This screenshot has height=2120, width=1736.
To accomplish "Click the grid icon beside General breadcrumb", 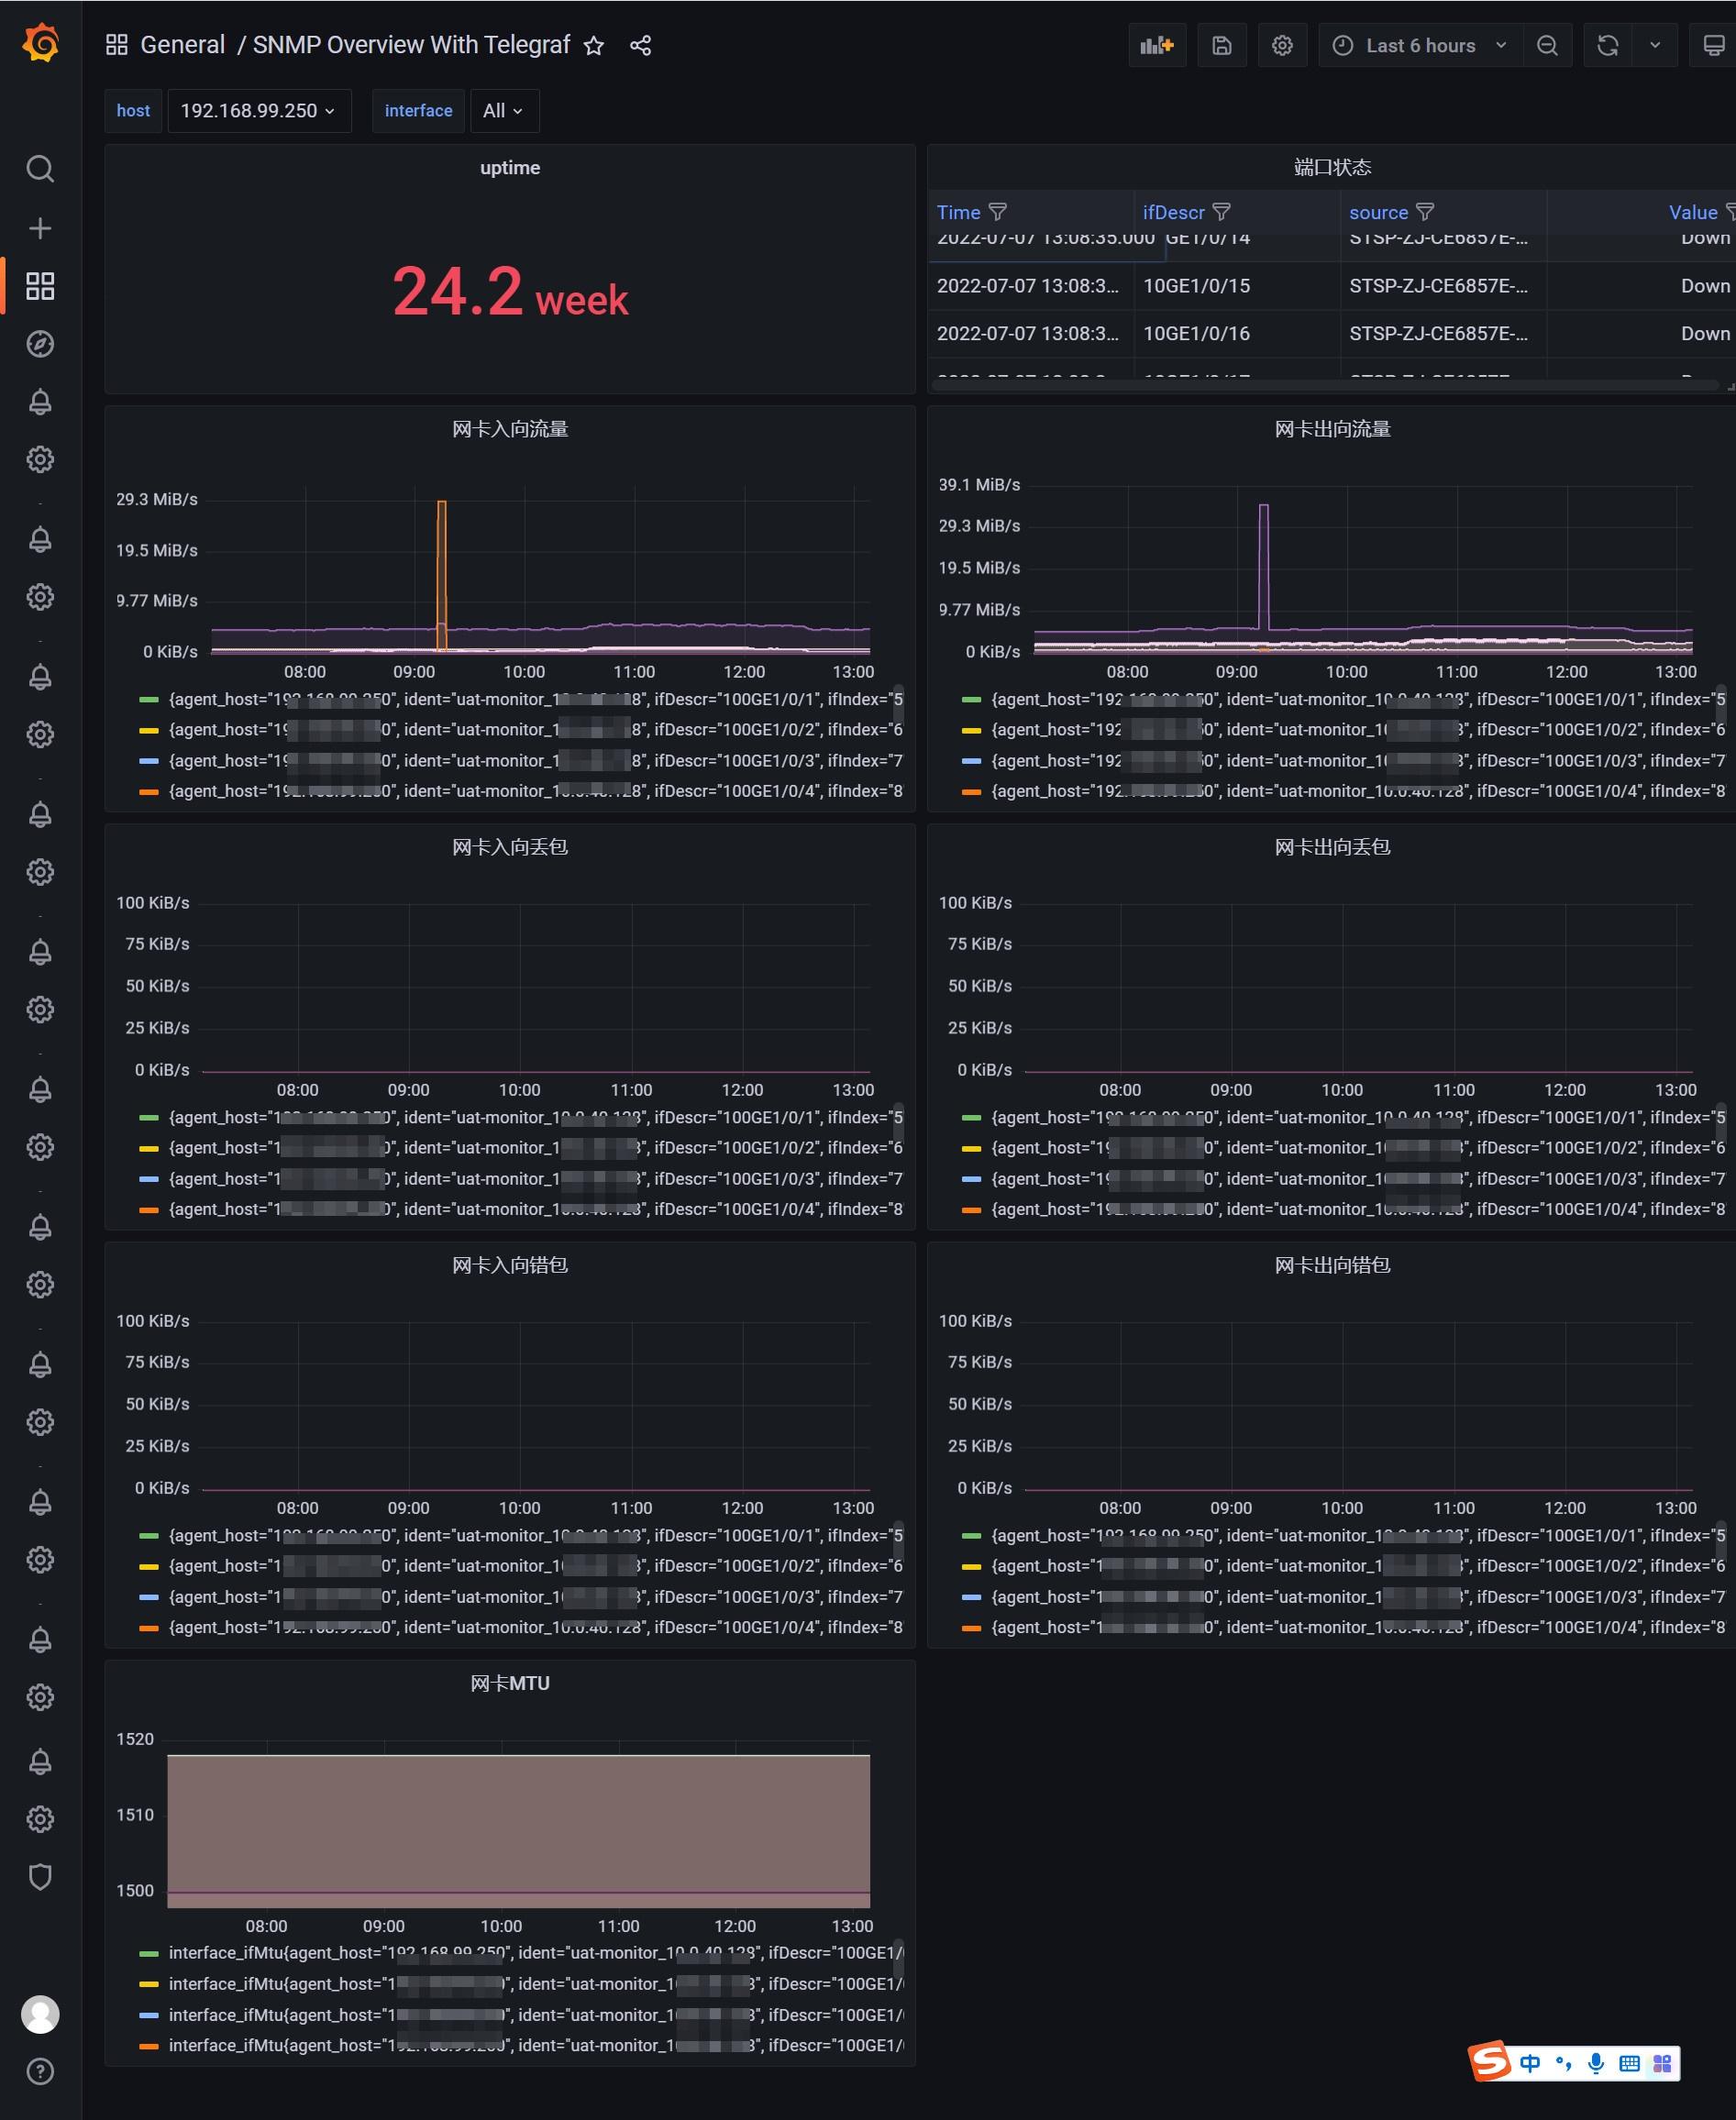I will [x=117, y=45].
